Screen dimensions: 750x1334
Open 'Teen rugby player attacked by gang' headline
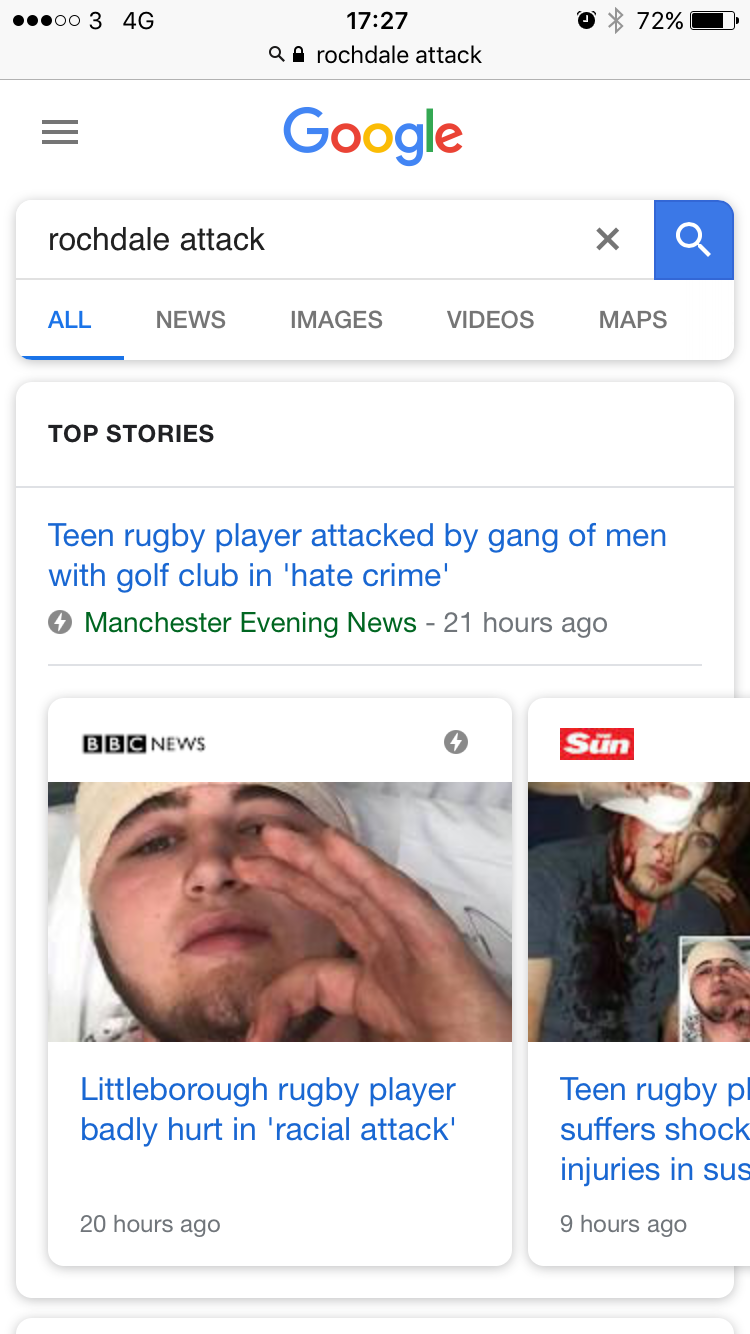click(357, 555)
